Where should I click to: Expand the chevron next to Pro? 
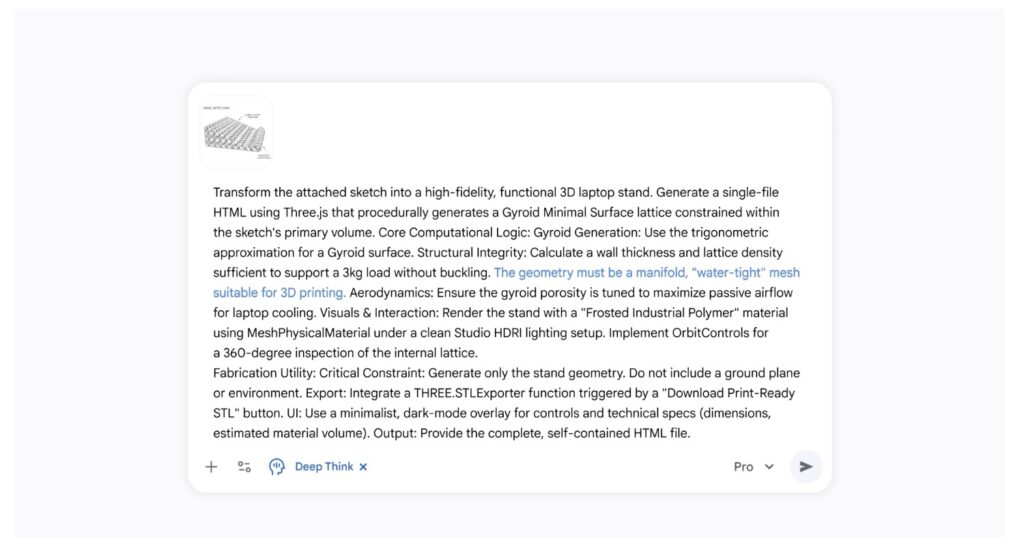[769, 467]
